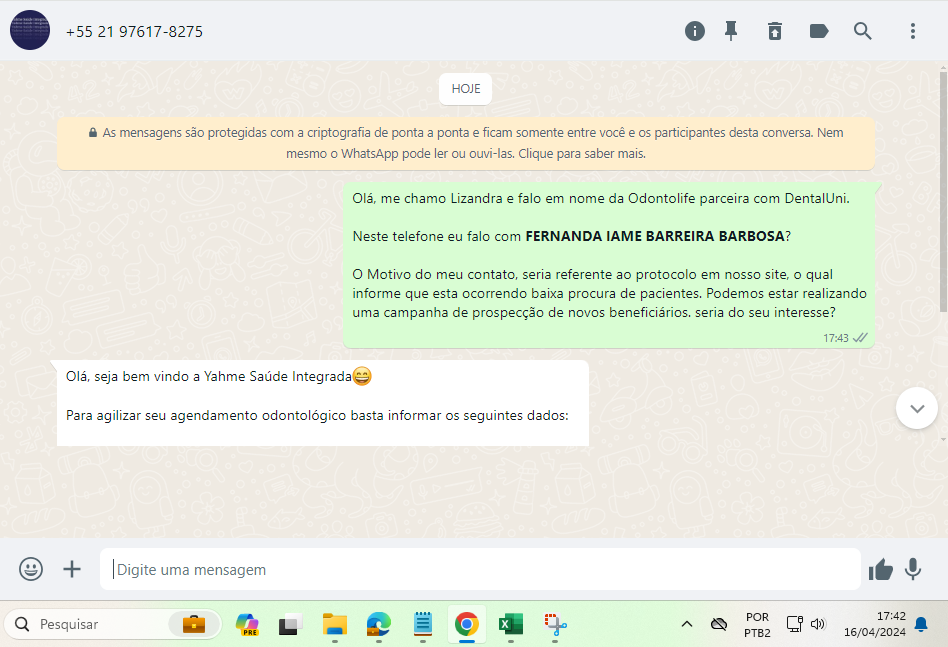Switch to Google Chrome on taskbar

click(466, 624)
